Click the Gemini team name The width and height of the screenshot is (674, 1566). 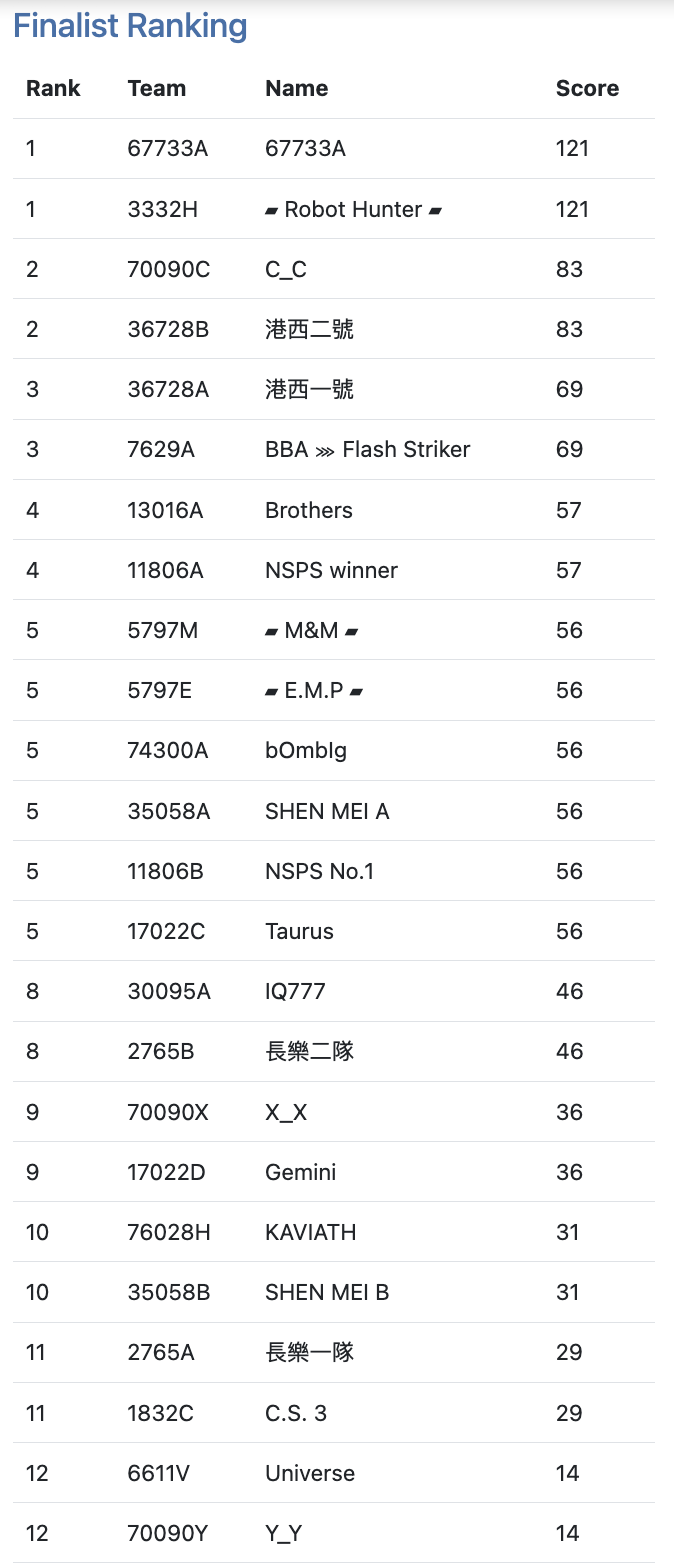tap(300, 1172)
